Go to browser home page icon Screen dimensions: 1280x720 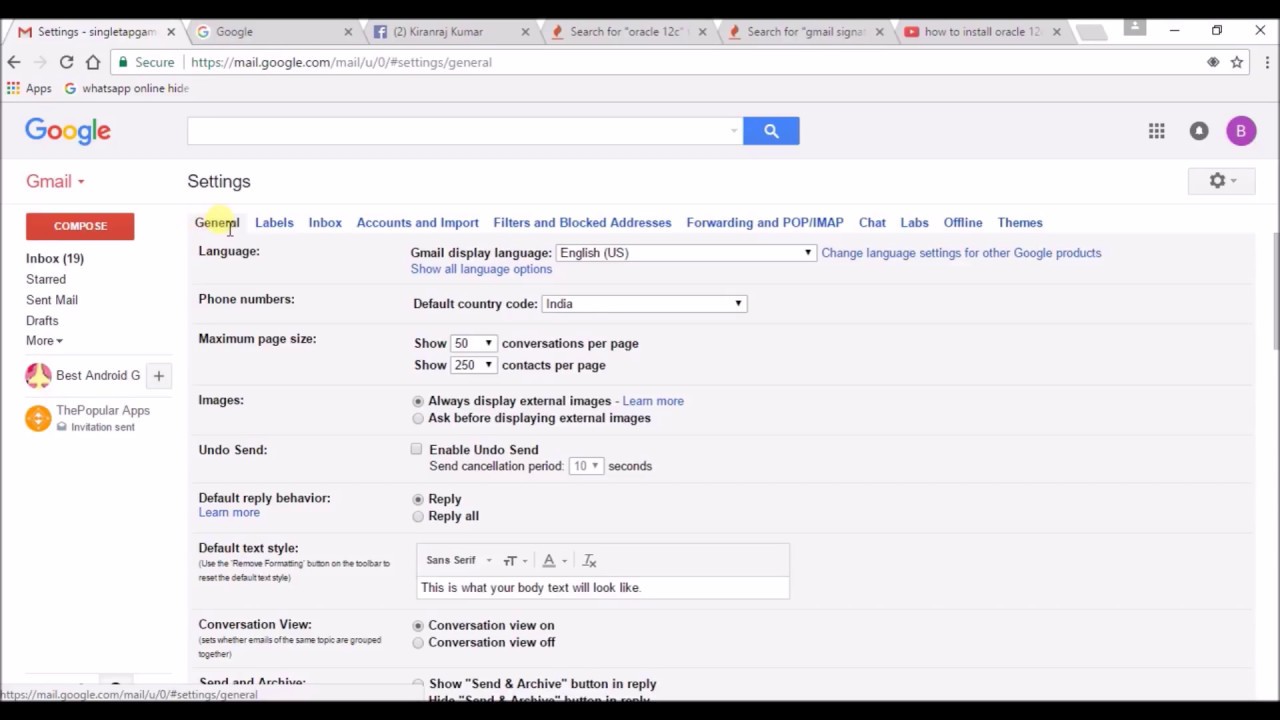pyautogui.click(x=93, y=62)
